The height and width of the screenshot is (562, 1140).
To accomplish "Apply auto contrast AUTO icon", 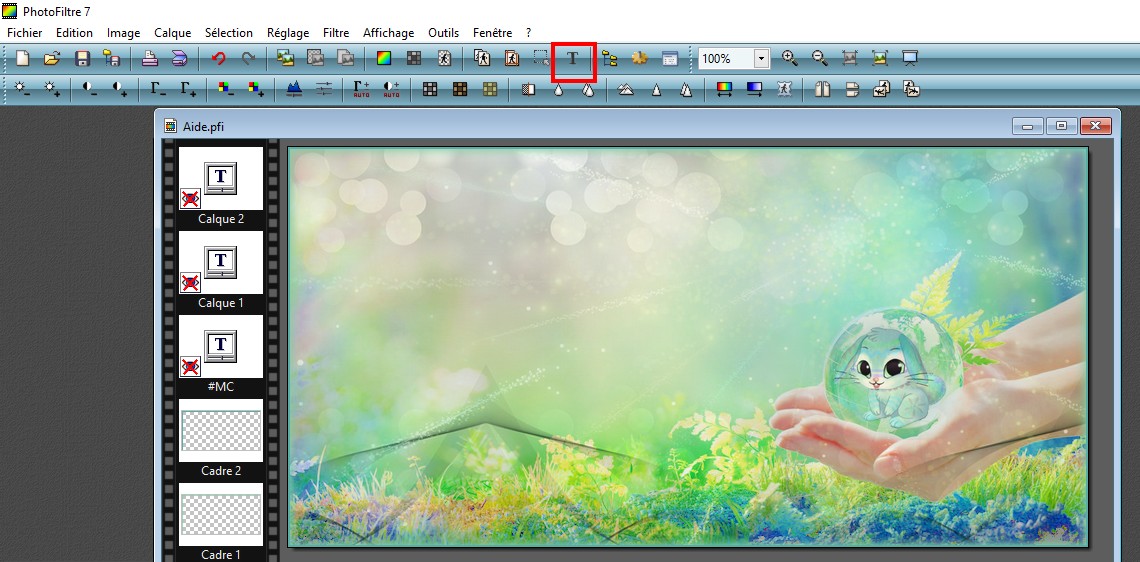I will pos(391,89).
